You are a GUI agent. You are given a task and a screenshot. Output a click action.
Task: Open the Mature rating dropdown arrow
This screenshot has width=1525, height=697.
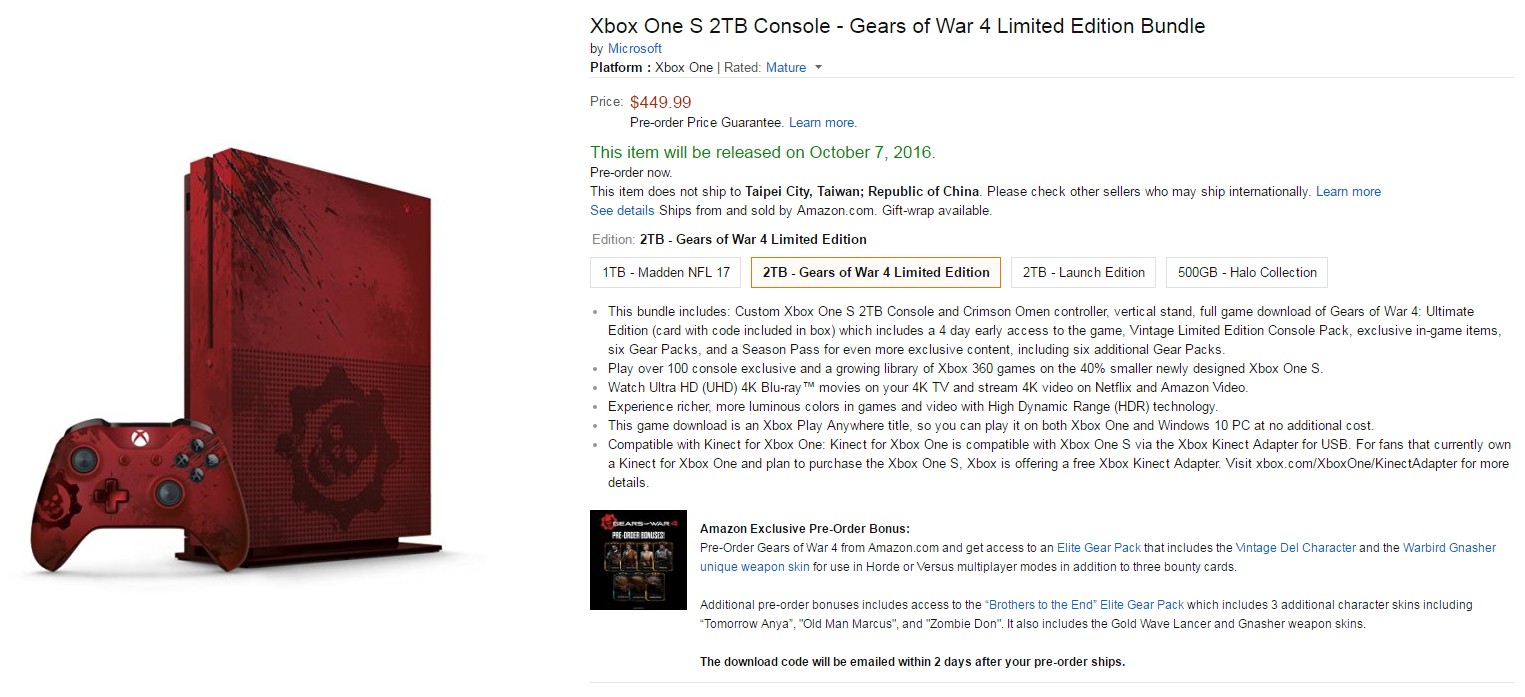coord(818,68)
